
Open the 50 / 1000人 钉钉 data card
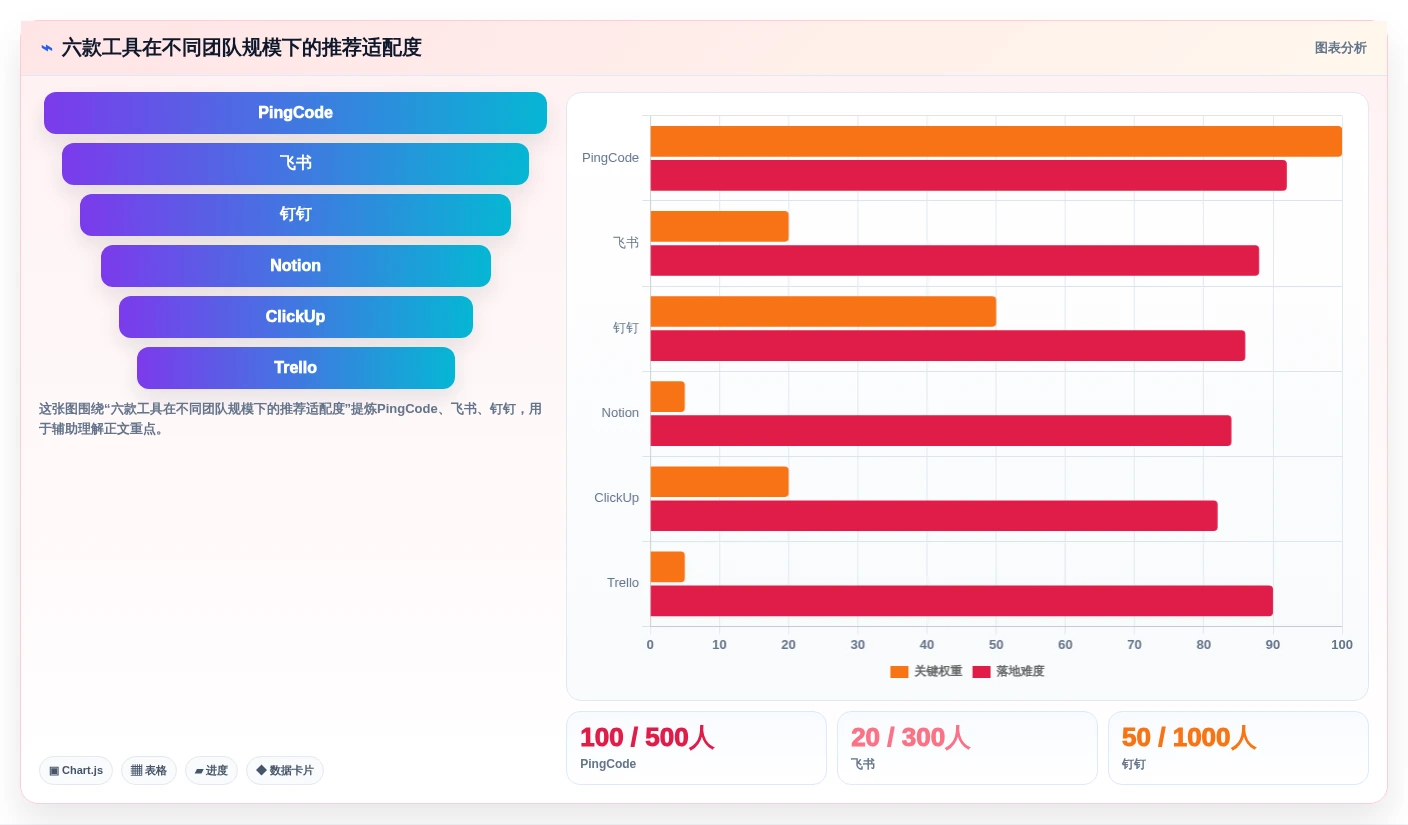[1238, 748]
